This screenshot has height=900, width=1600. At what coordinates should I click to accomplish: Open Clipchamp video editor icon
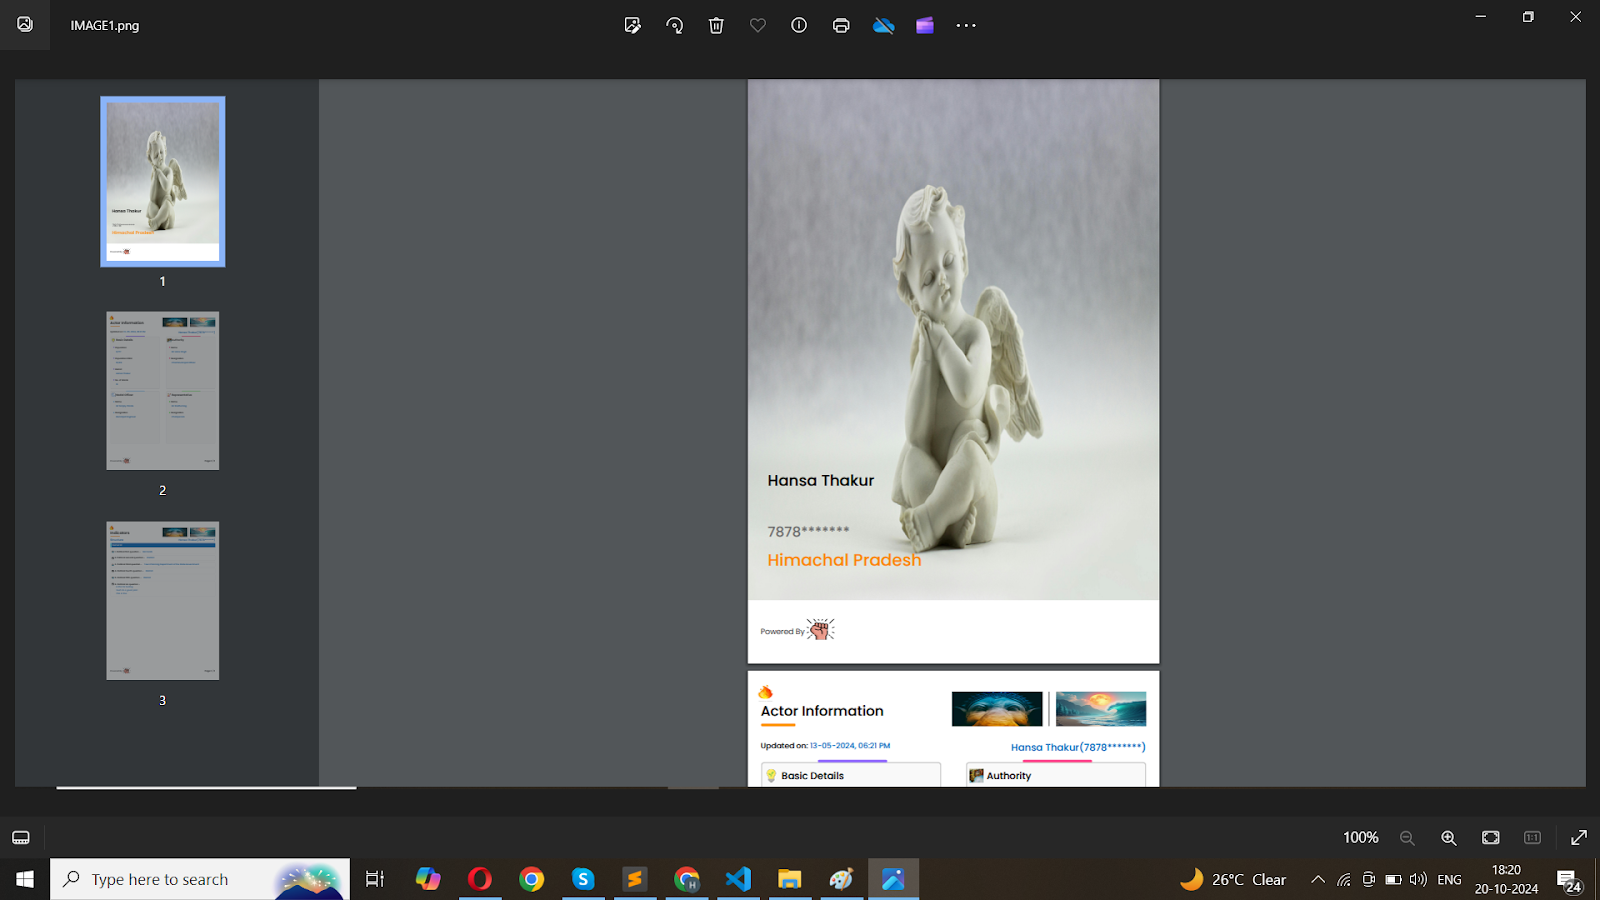[925, 26]
